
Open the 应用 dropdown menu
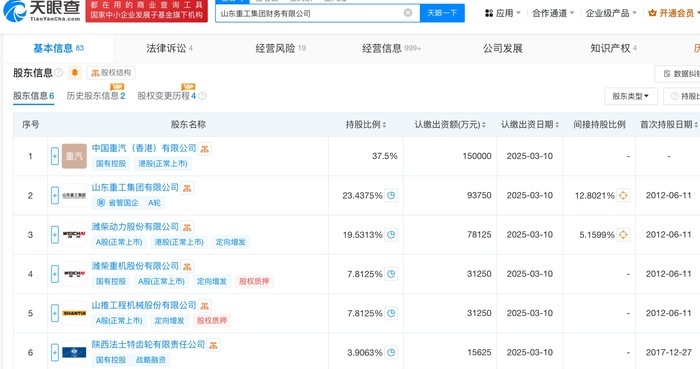tap(503, 13)
